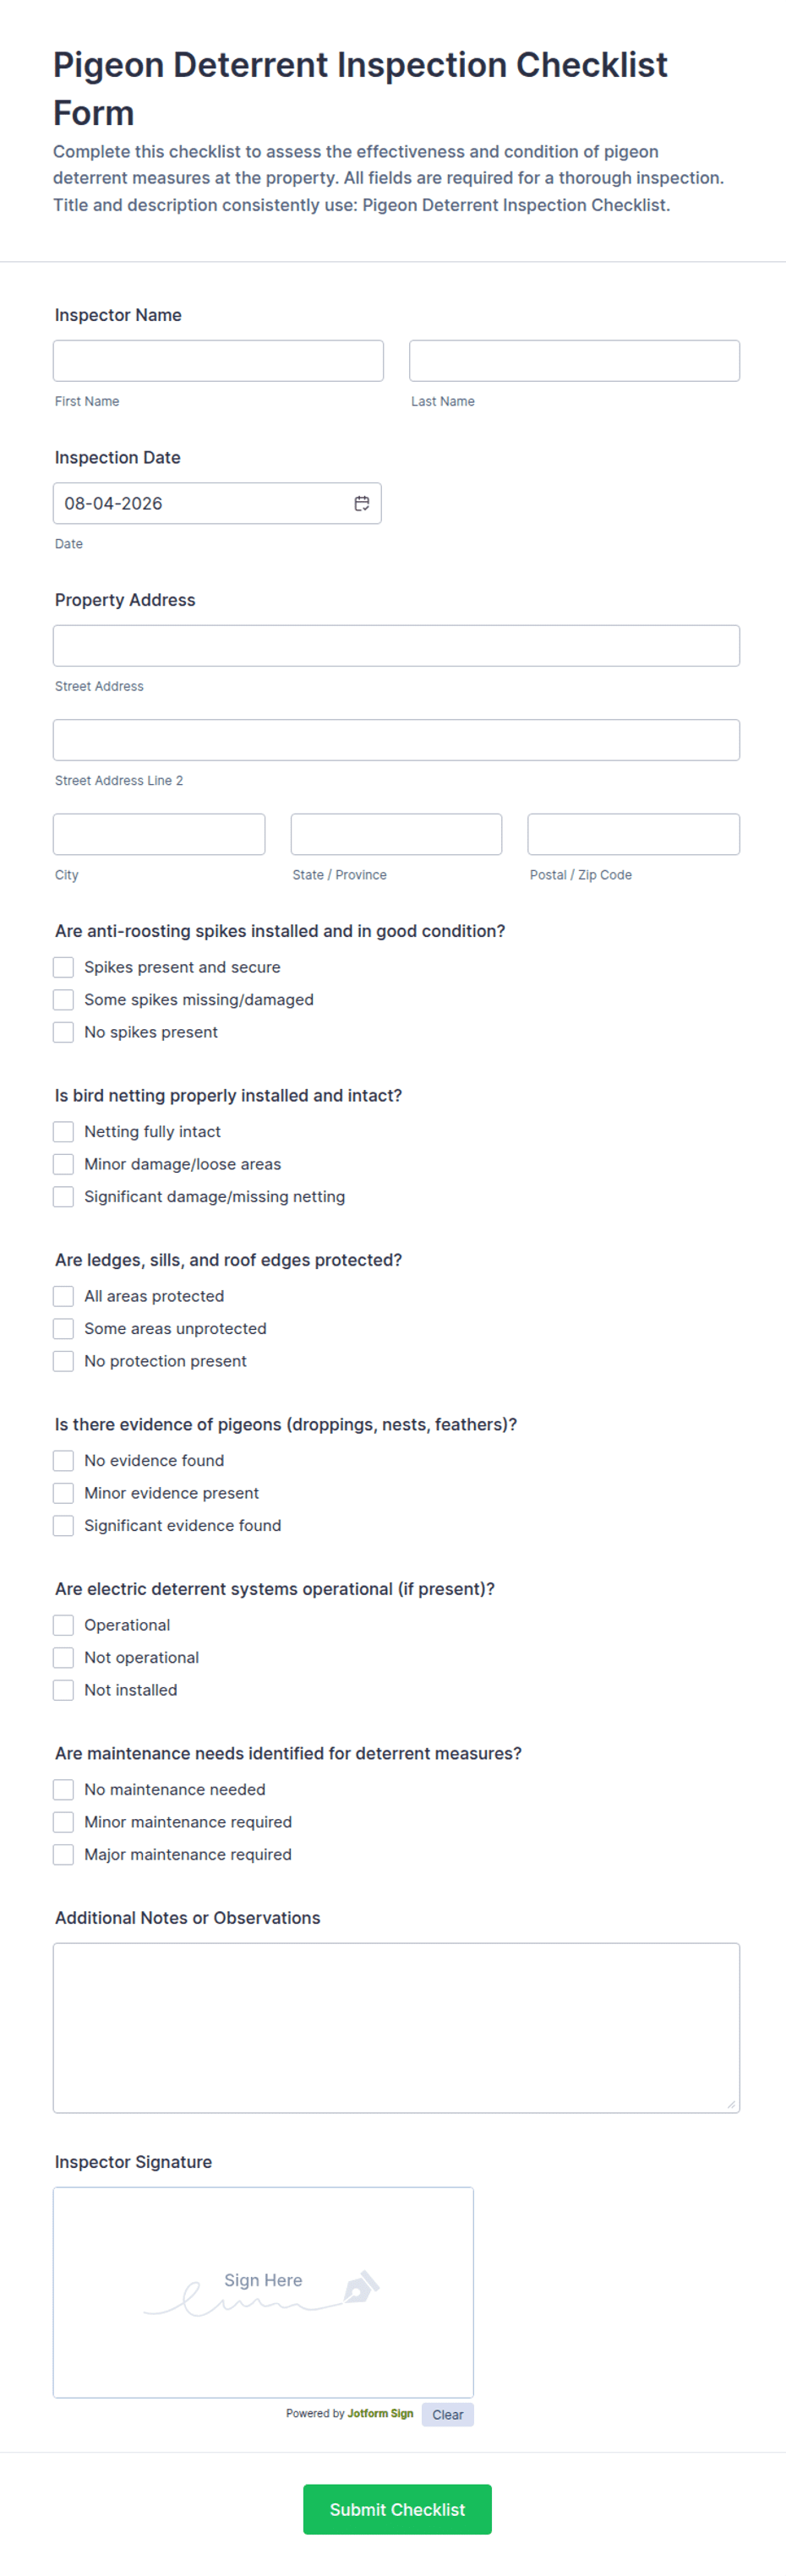Clear the signature field
The height and width of the screenshot is (2576, 786).
click(x=447, y=2414)
